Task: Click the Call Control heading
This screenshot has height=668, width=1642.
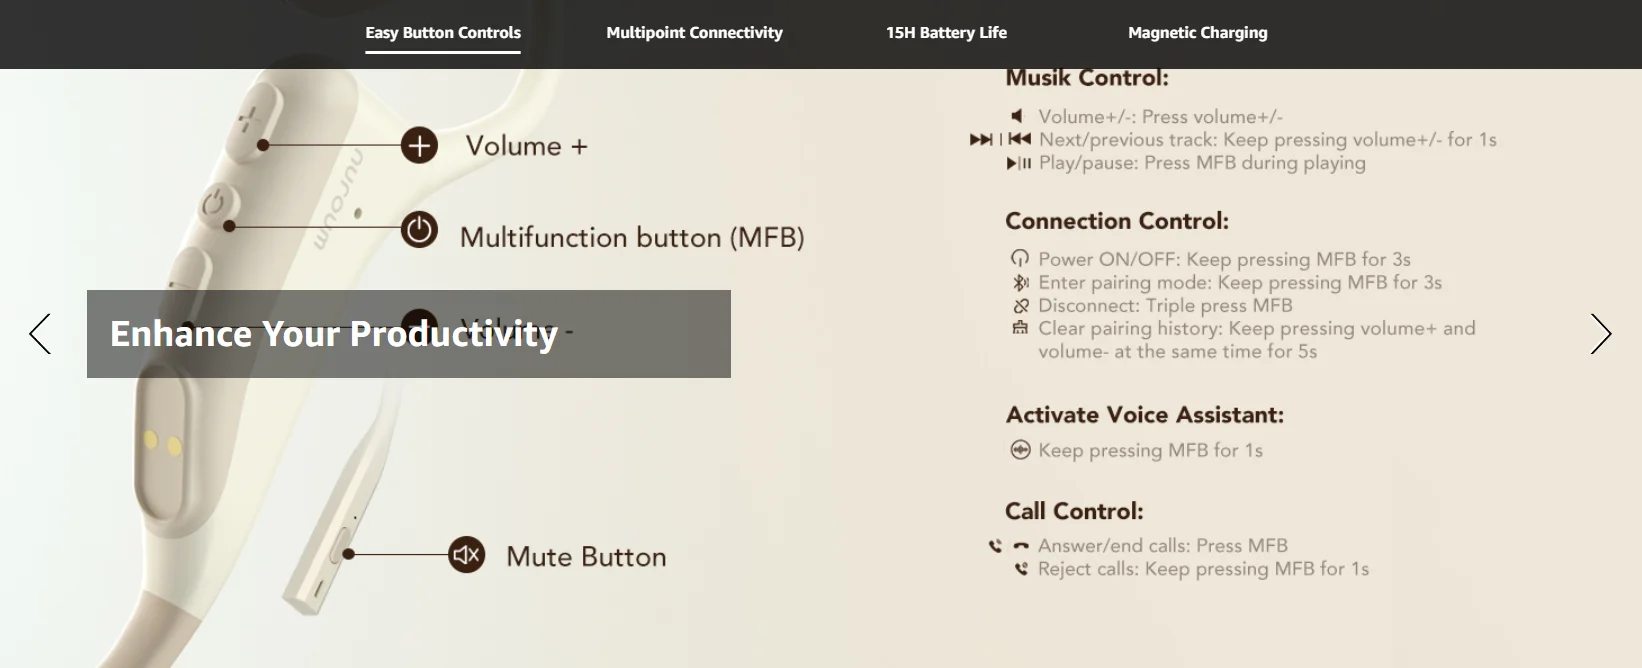Action: pyautogui.click(x=1074, y=511)
